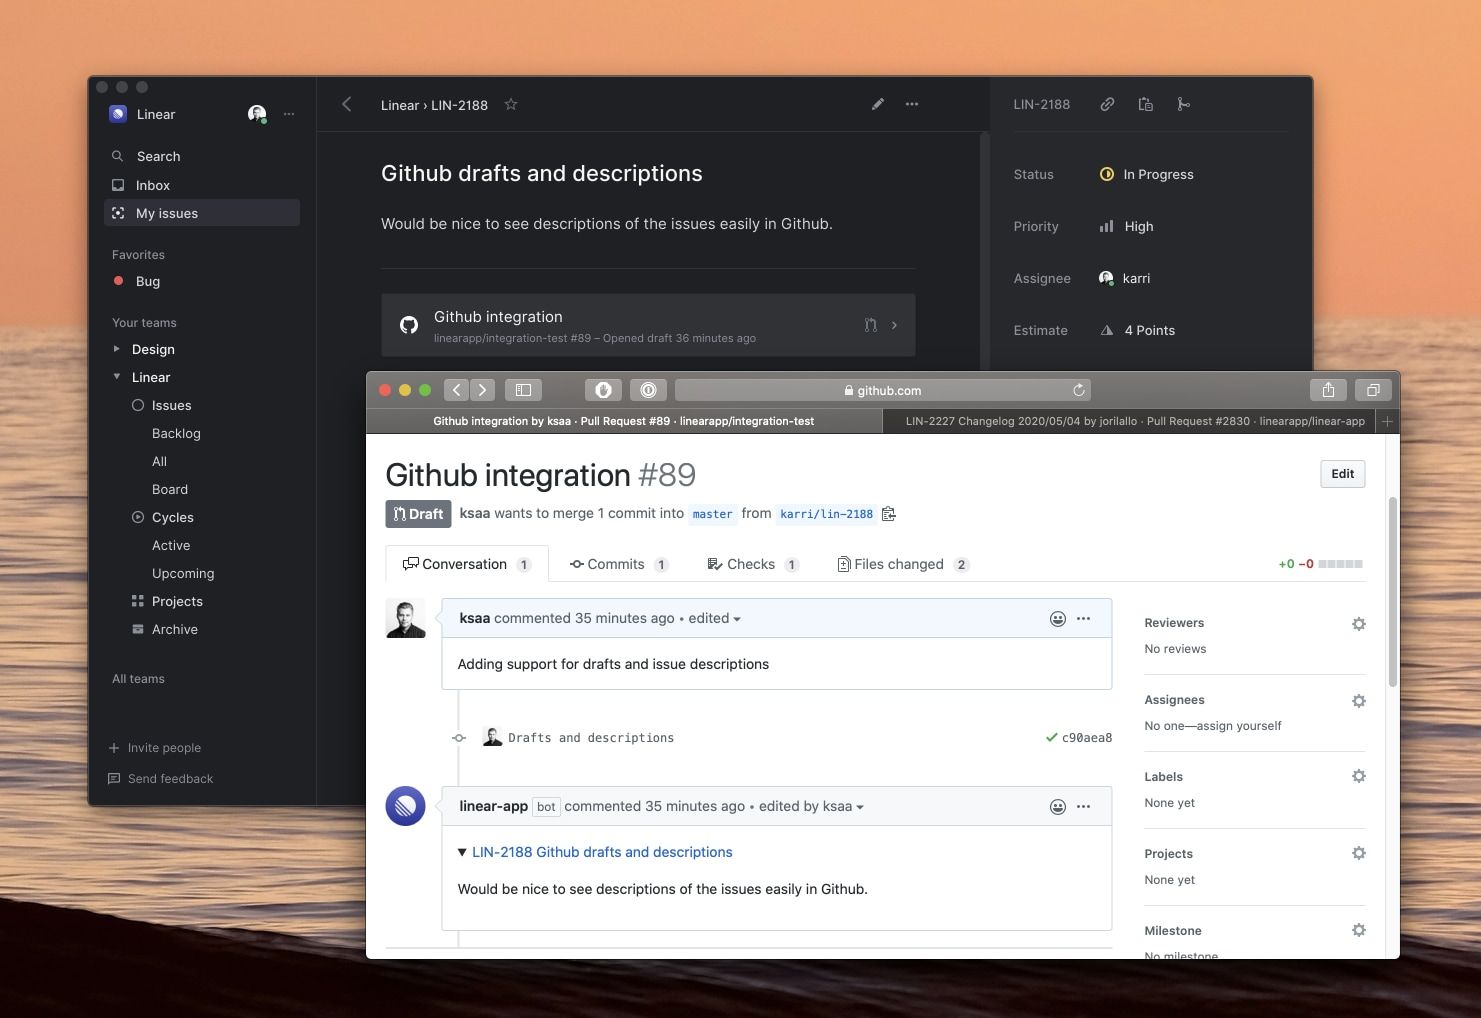Open Issues under Linear team
The width and height of the screenshot is (1481, 1018).
click(x=171, y=405)
